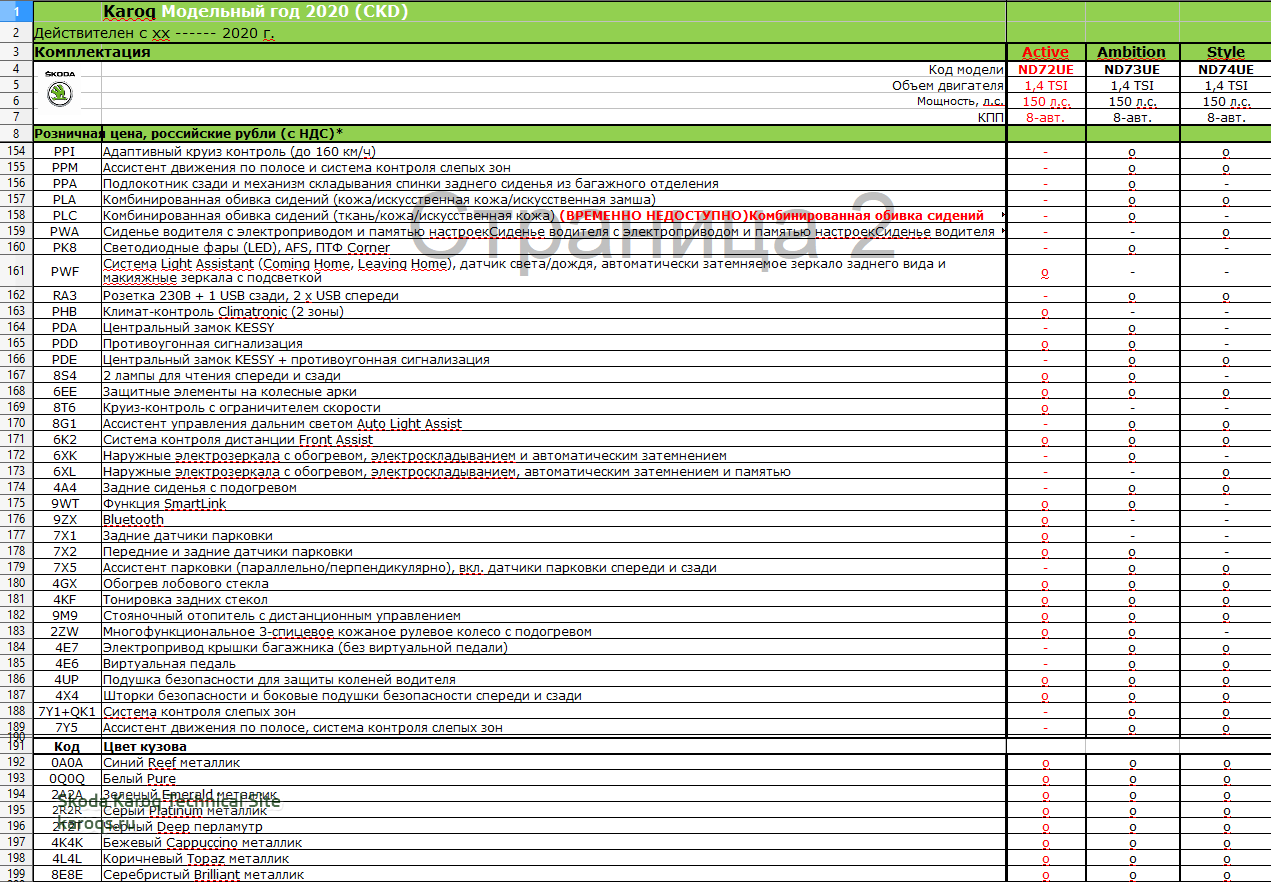
Task: Click the model code cell ND72UE
Action: point(1045,70)
